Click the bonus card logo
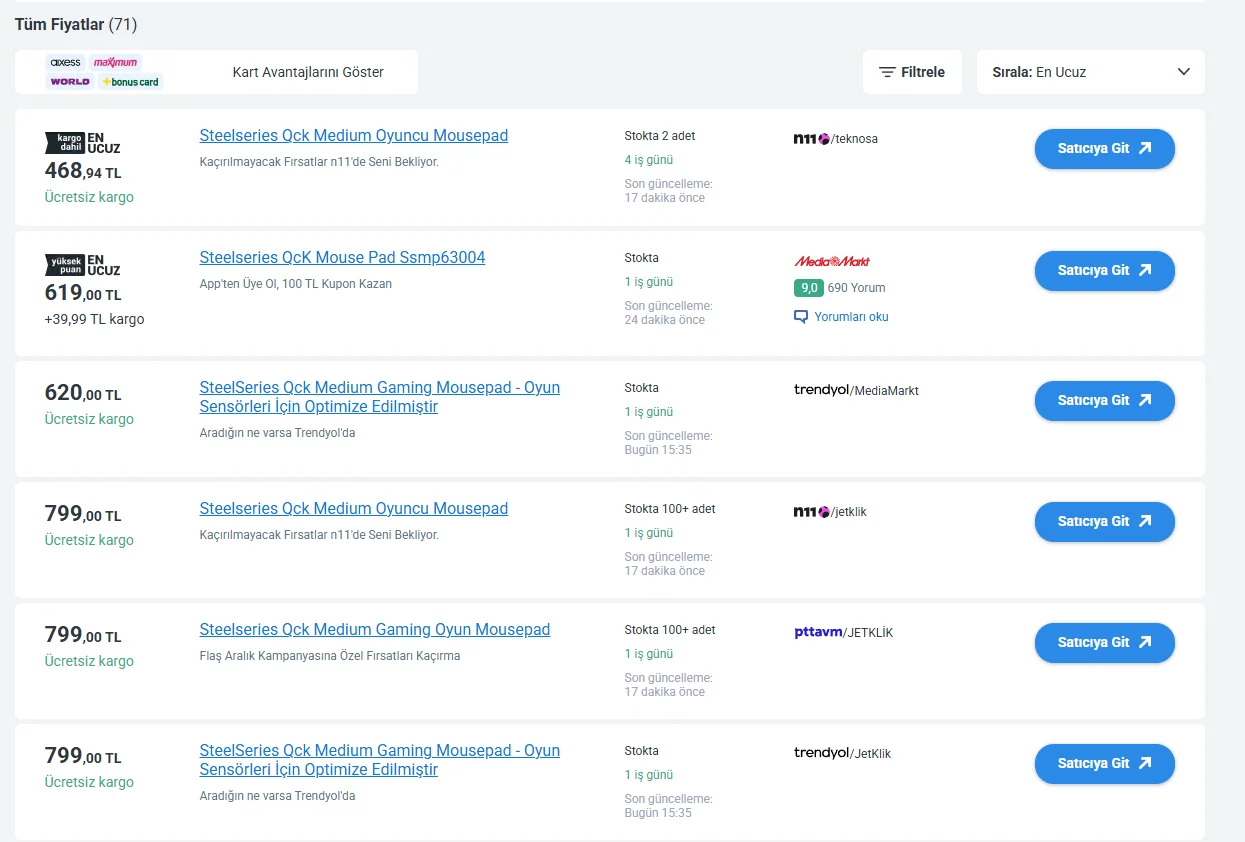The image size is (1245, 842). [130, 82]
